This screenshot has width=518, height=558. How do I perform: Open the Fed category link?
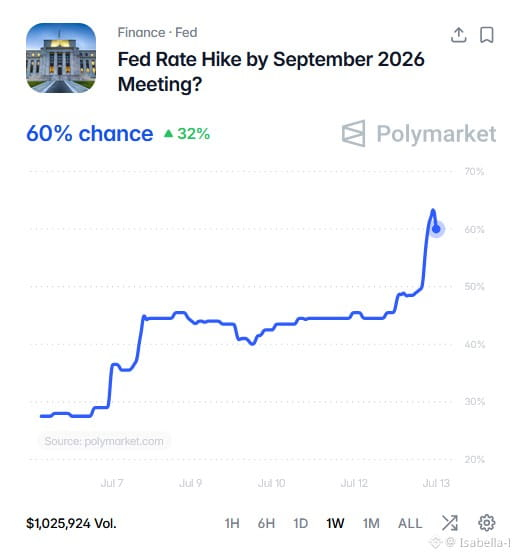(x=186, y=33)
